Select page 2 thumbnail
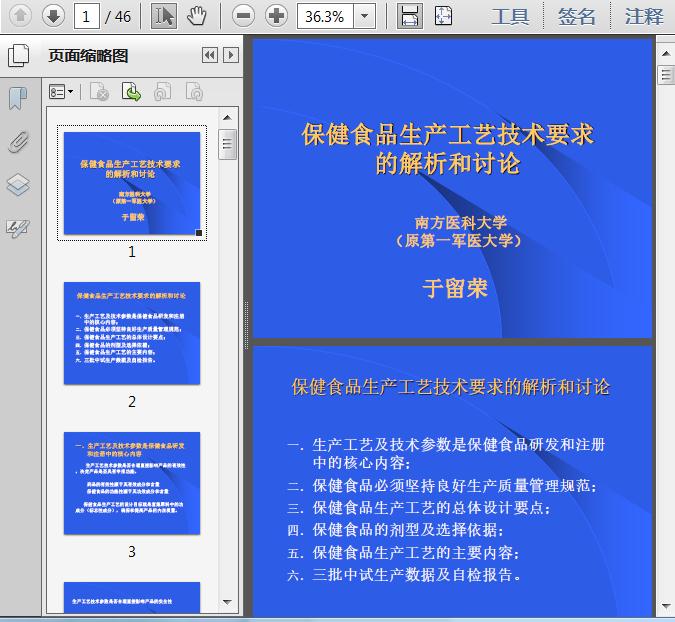675x622 pixels. 132,333
